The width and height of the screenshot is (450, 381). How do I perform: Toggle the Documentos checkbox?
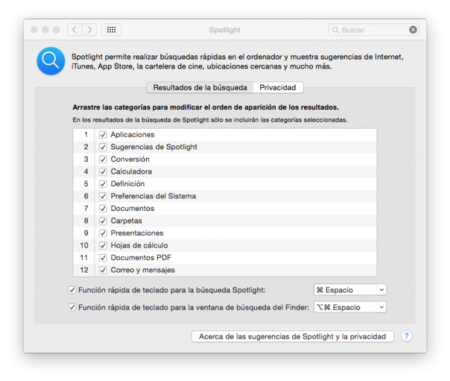tap(103, 209)
